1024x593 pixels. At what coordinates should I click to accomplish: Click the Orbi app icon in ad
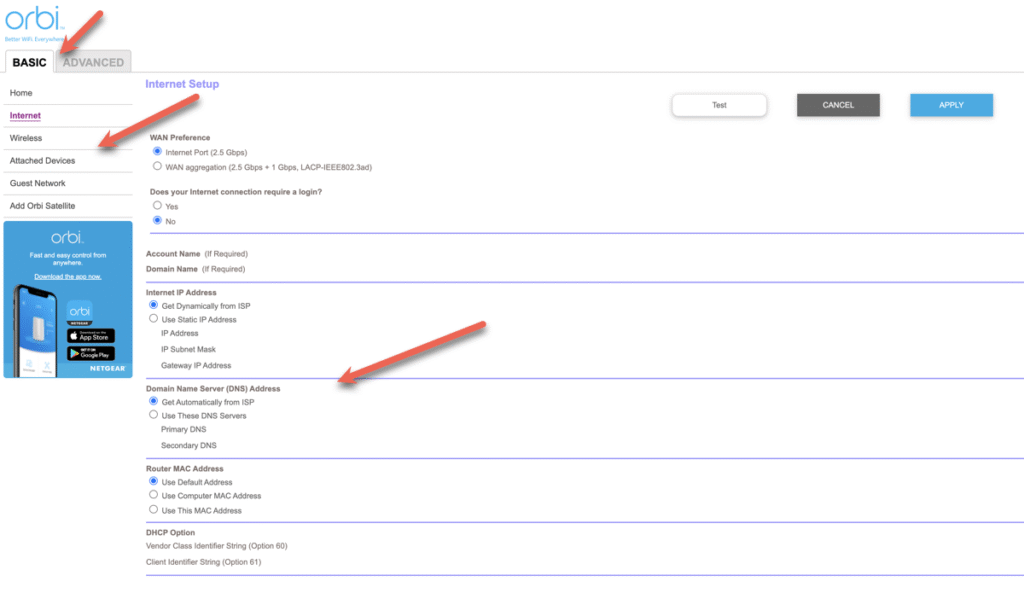pyautogui.click(x=80, y=312)
